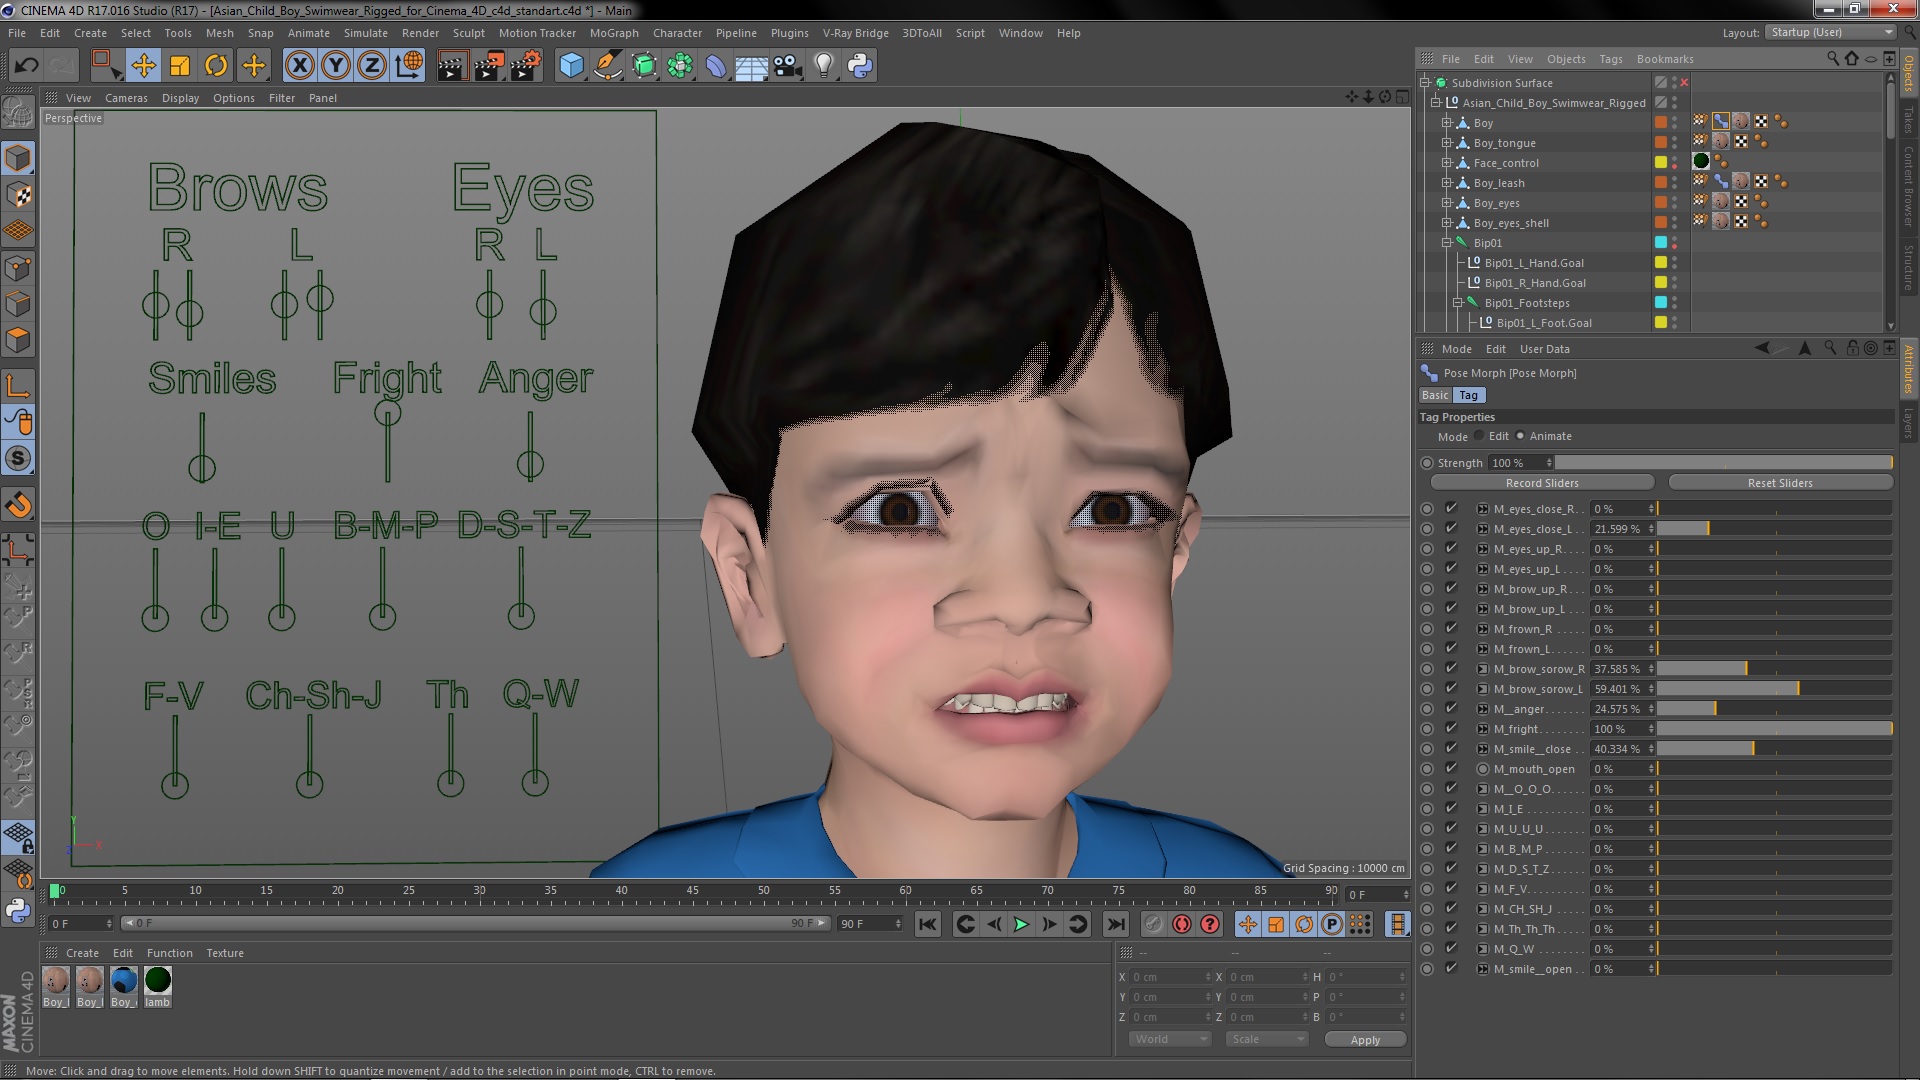The height and width of the screenshot is (1080, 1920).
Task: Activate the Rotate tool in top toolbar
Action: coord(216,66)
